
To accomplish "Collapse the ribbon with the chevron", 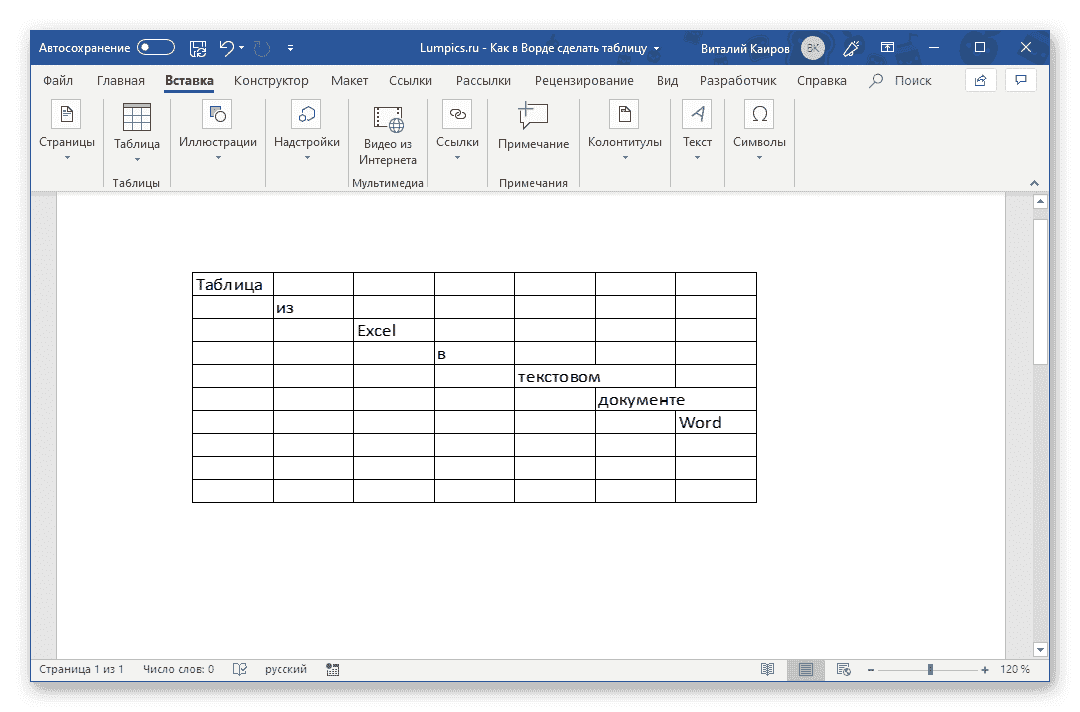I will pos(1034,183).
